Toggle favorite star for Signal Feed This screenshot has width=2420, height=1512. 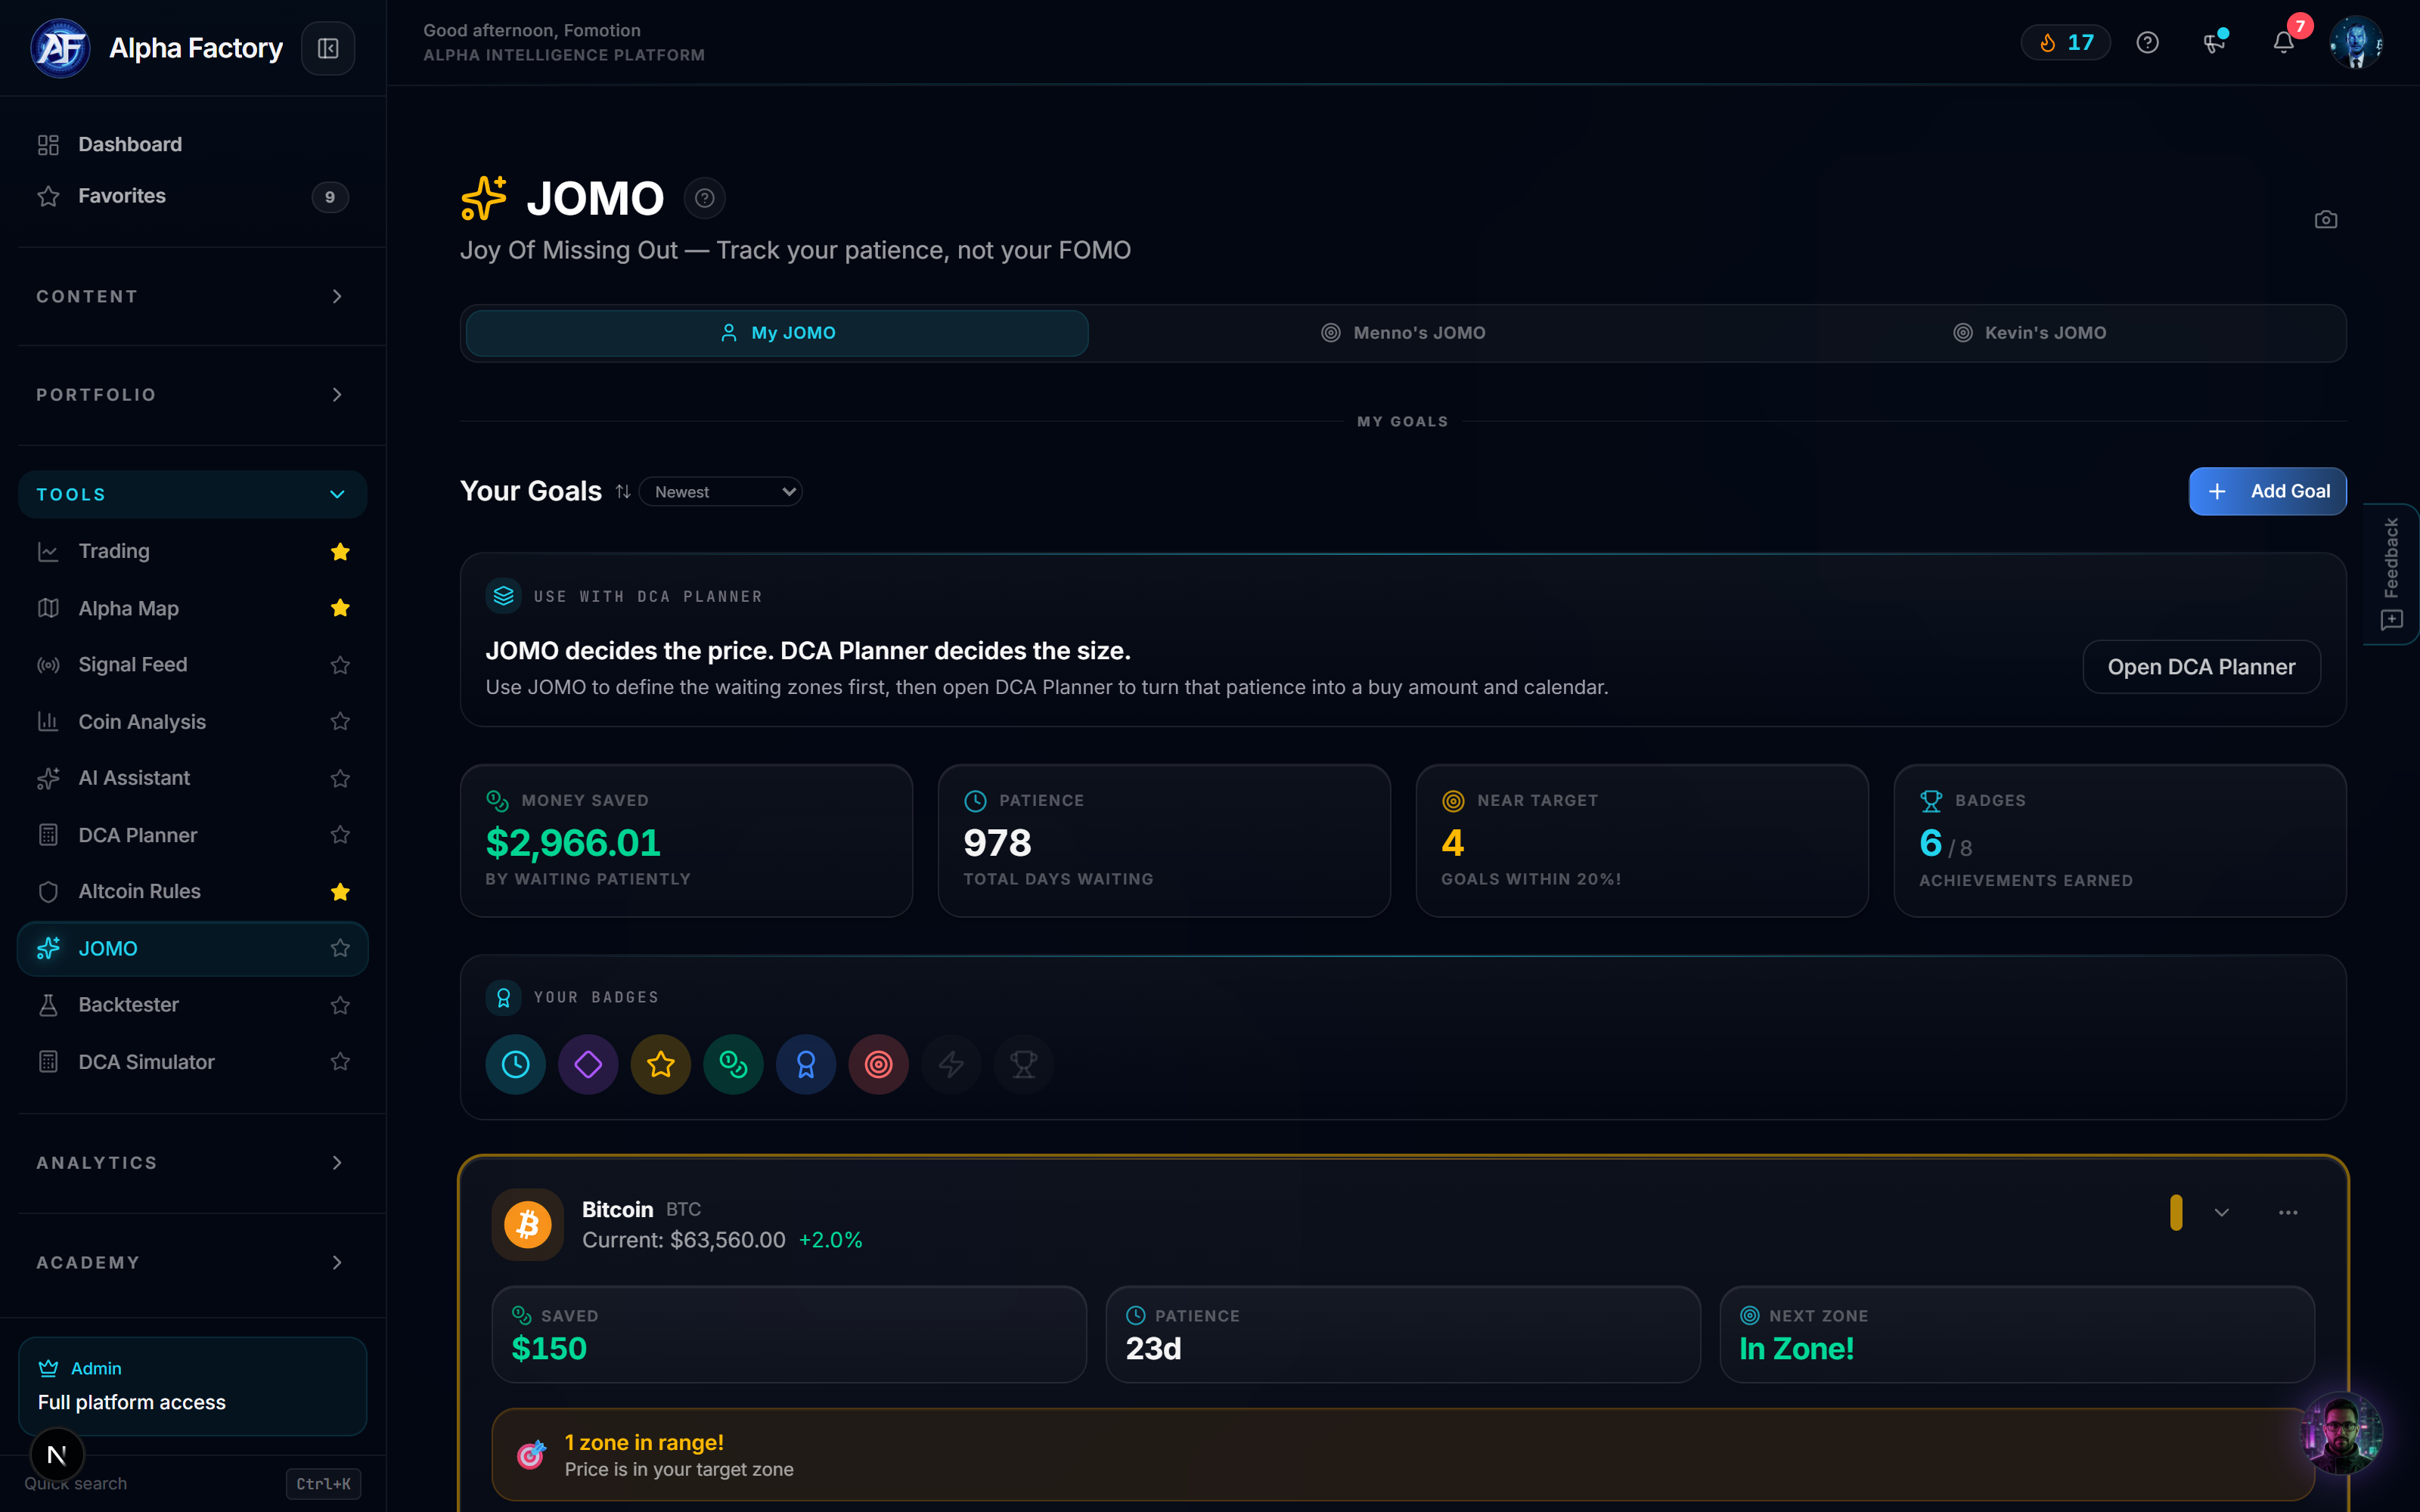coord(340,665)
